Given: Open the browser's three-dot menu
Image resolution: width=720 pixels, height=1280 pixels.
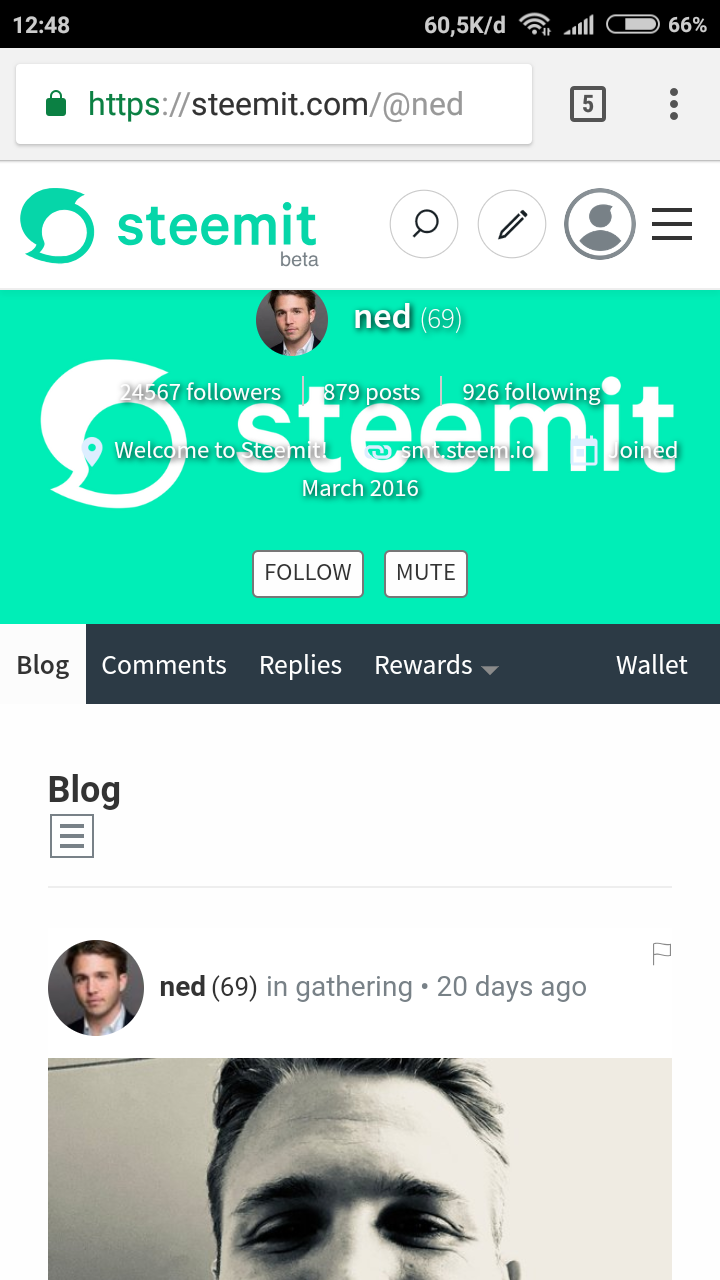Looking at the screenshot, I should click(x=674, y=103).
